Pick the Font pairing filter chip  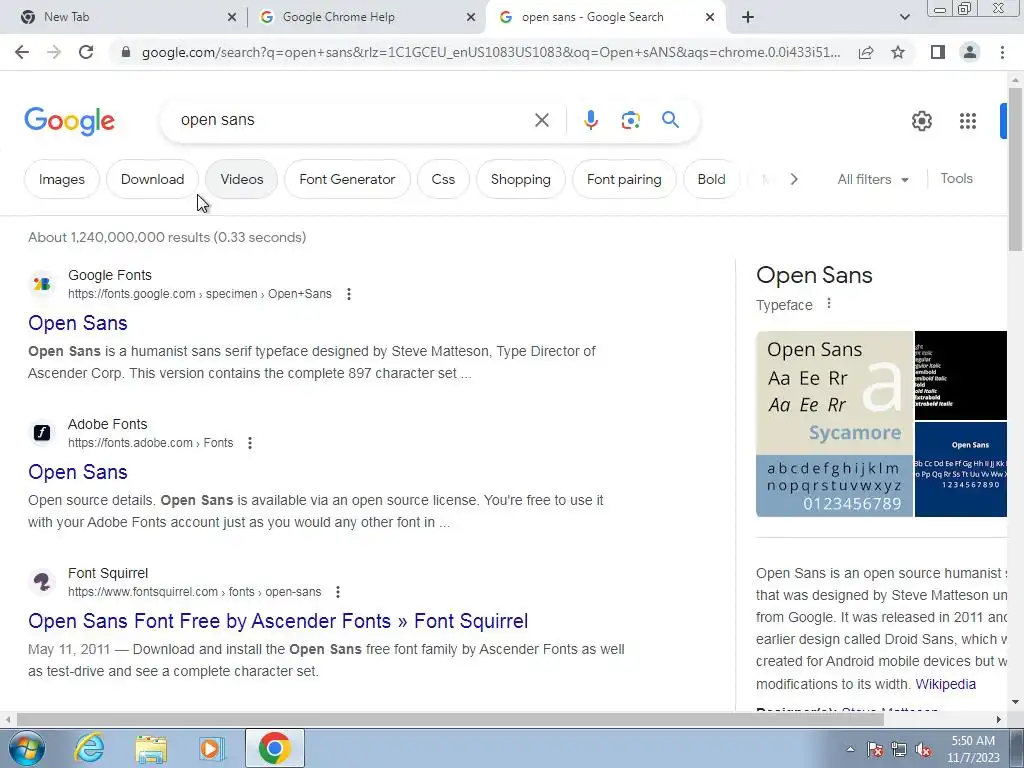[x=624, y=179]
